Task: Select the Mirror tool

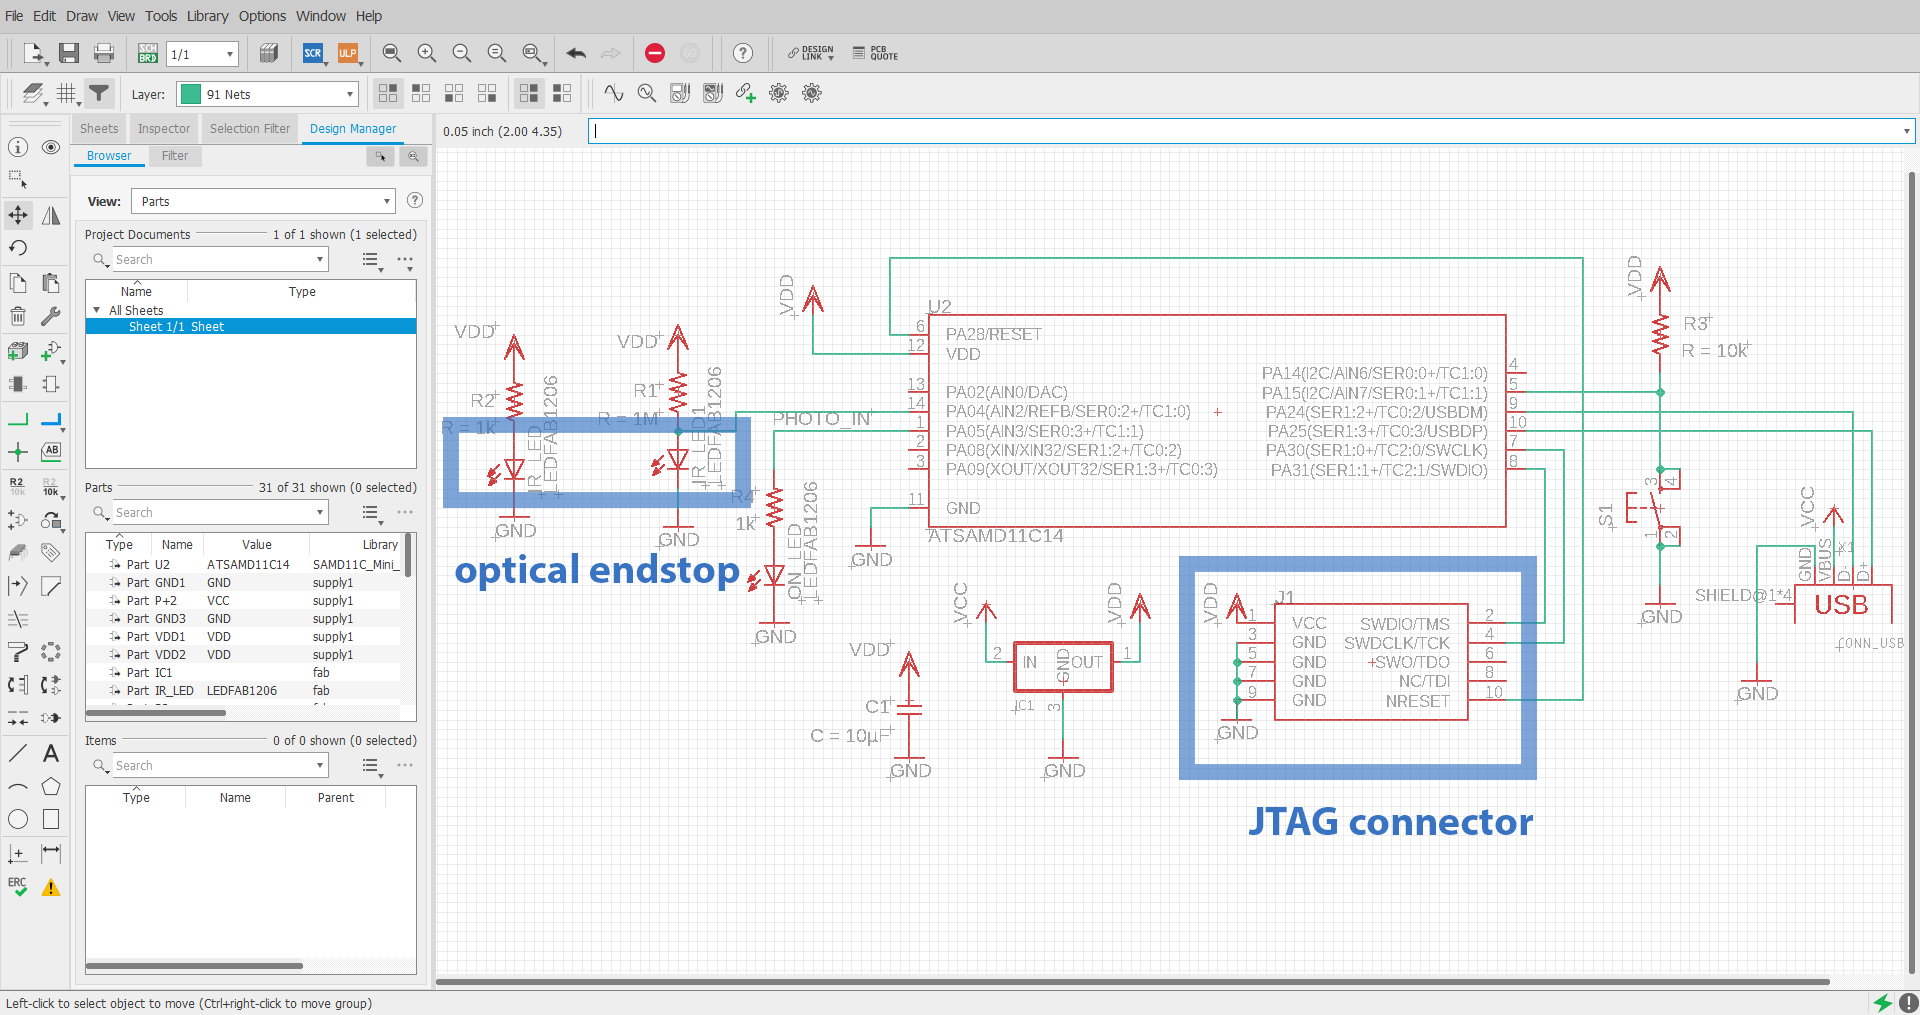Action: 51,215
